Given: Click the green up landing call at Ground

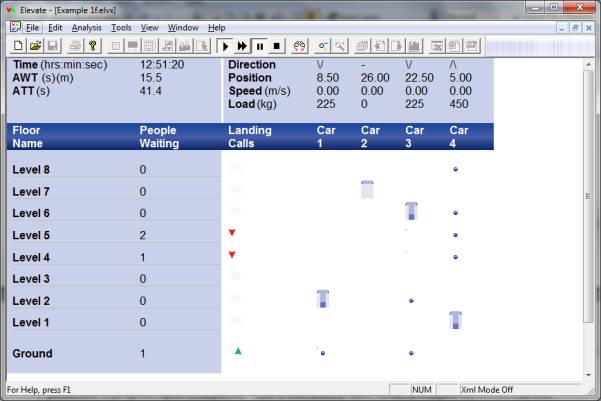Looking at the screenshot, I should click(x=238, y=351).
